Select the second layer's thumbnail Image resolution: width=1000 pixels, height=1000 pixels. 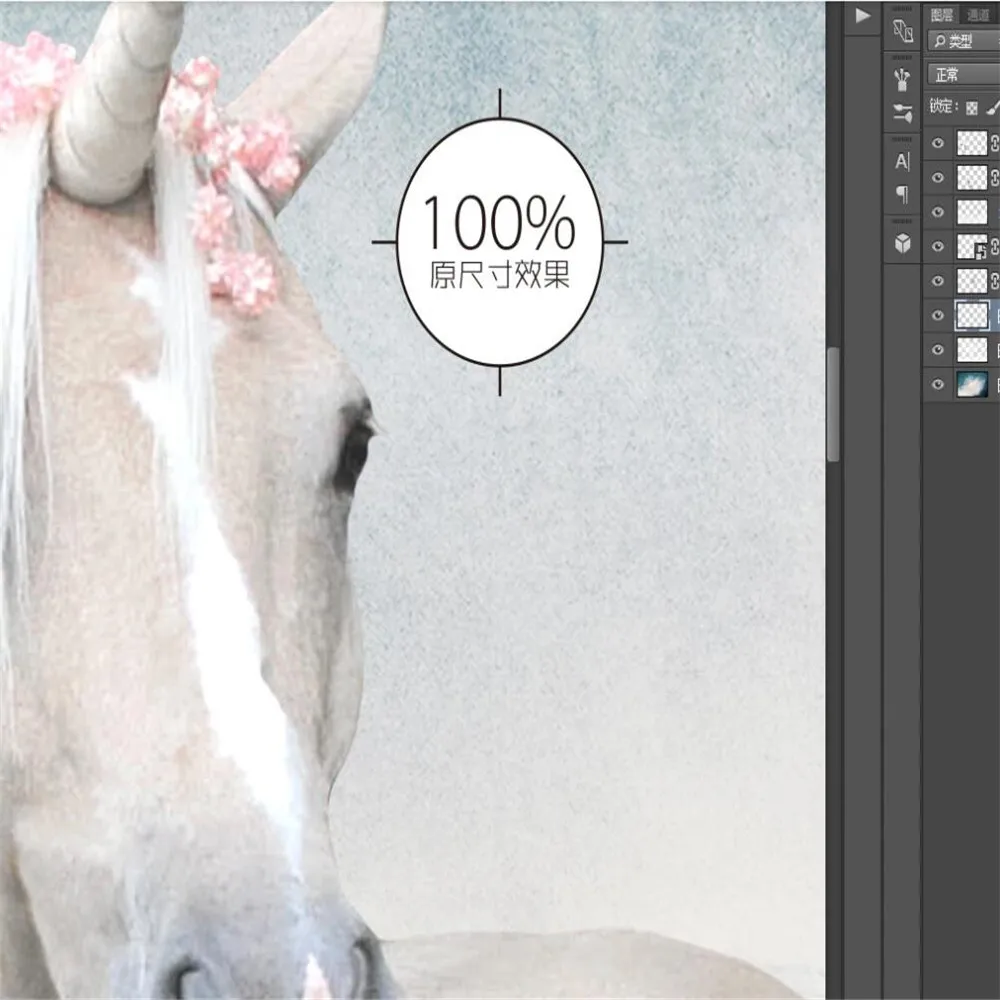pyautogui.click(x=972, y=177)
